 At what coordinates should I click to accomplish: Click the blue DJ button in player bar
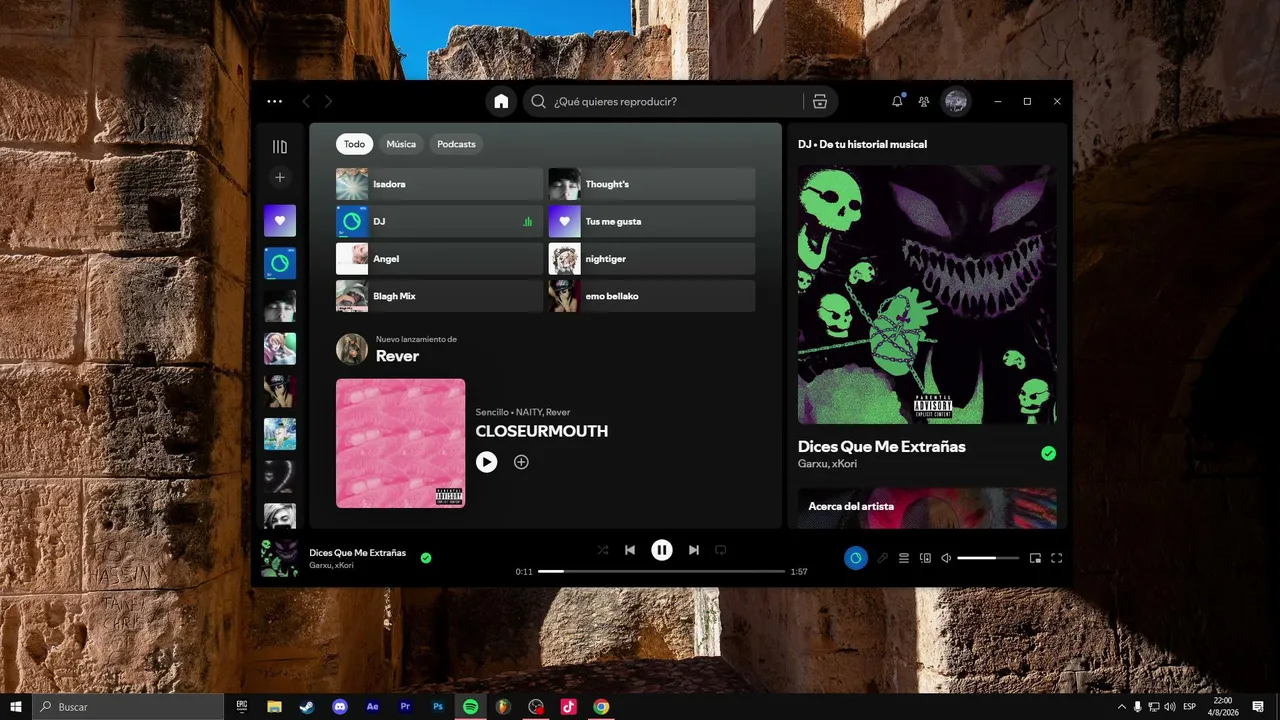(x=855, y=558)
